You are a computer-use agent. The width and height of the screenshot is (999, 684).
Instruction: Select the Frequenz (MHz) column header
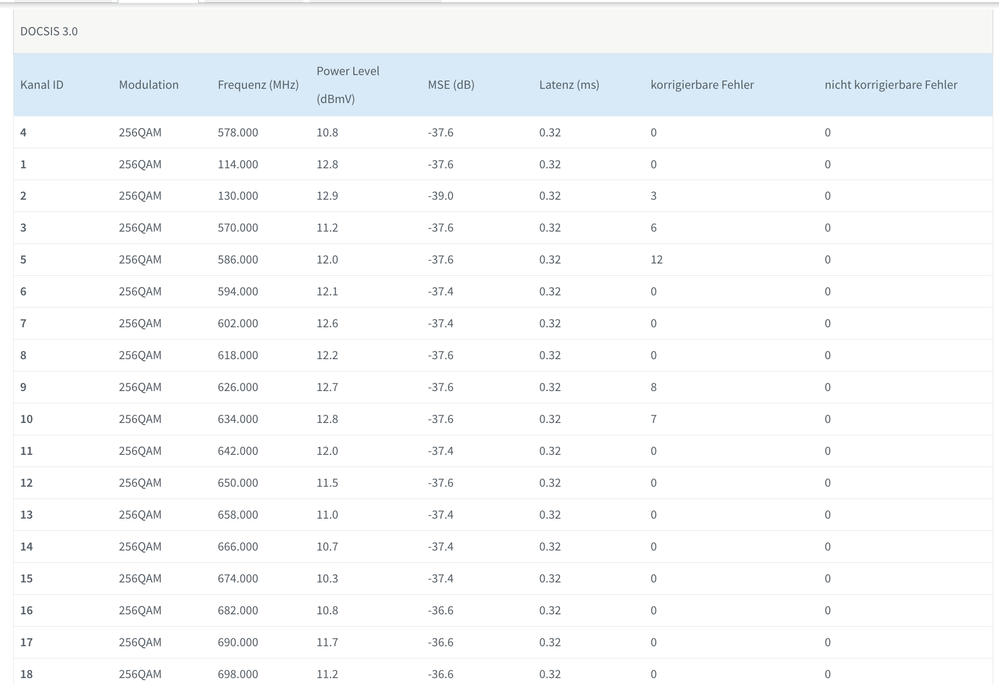coord(258,85)
